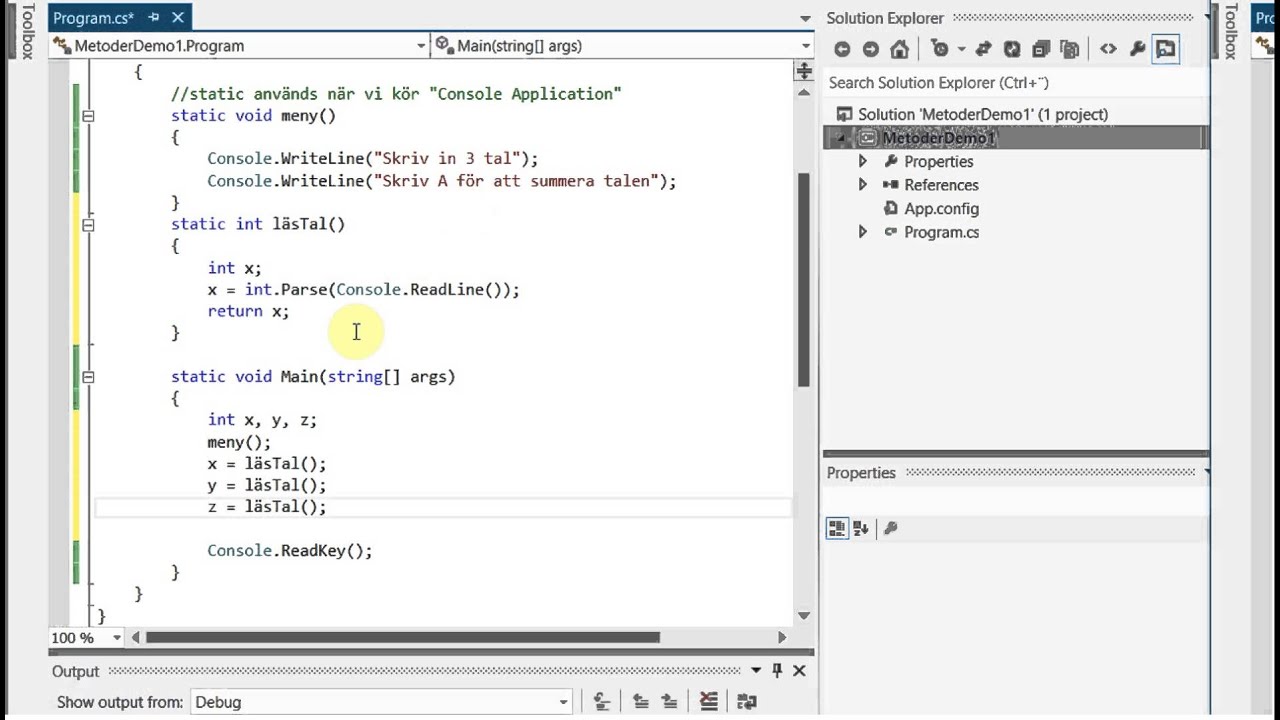Expand the Program.cs node
This screenshot has width=1280, height=720.
pyautogui.click(x=862, y=232)
